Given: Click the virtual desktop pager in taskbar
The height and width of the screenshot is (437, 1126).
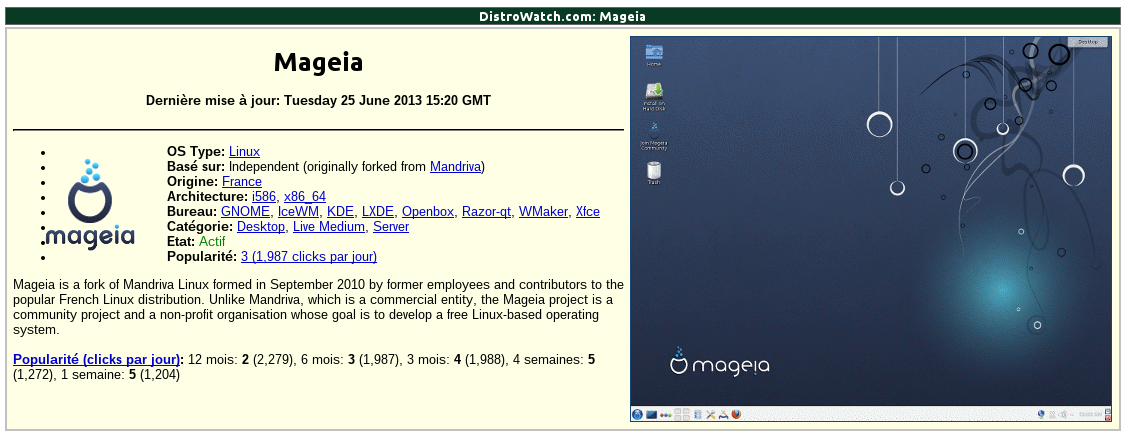Looking at the screenshot, I should pos(681,414).
